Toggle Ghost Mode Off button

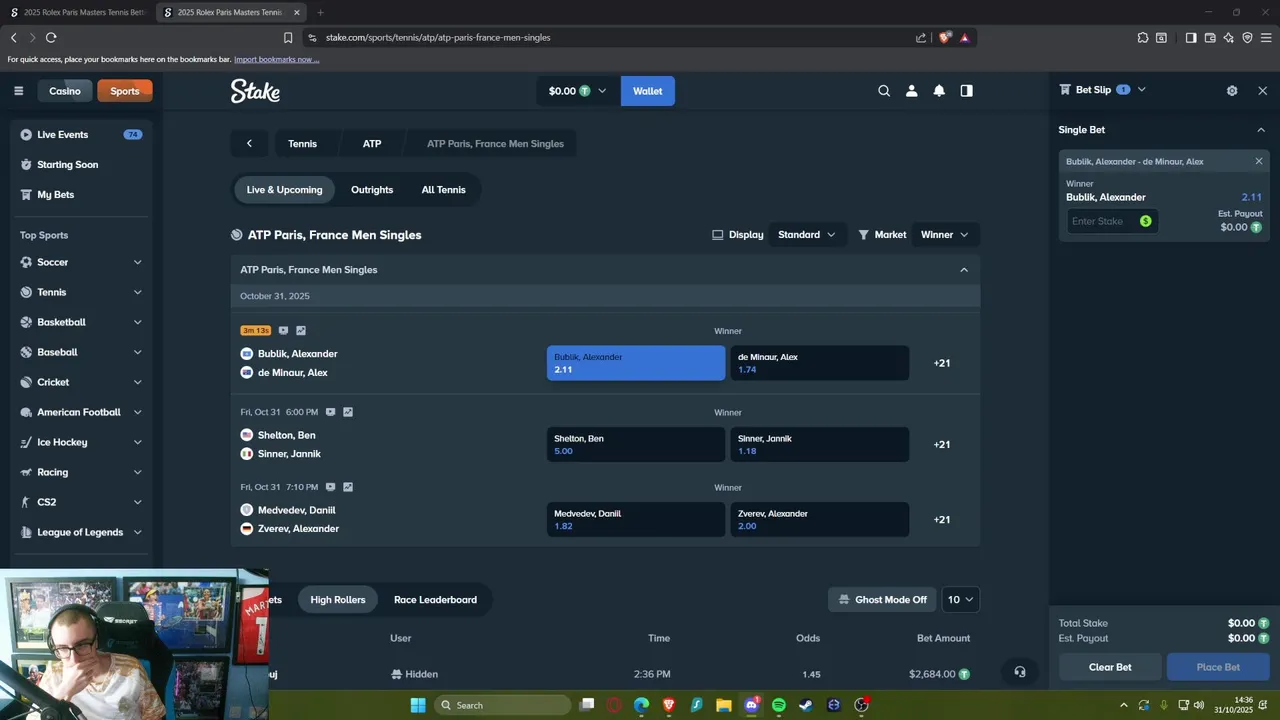pyautogui.click(x=882, y=600)
